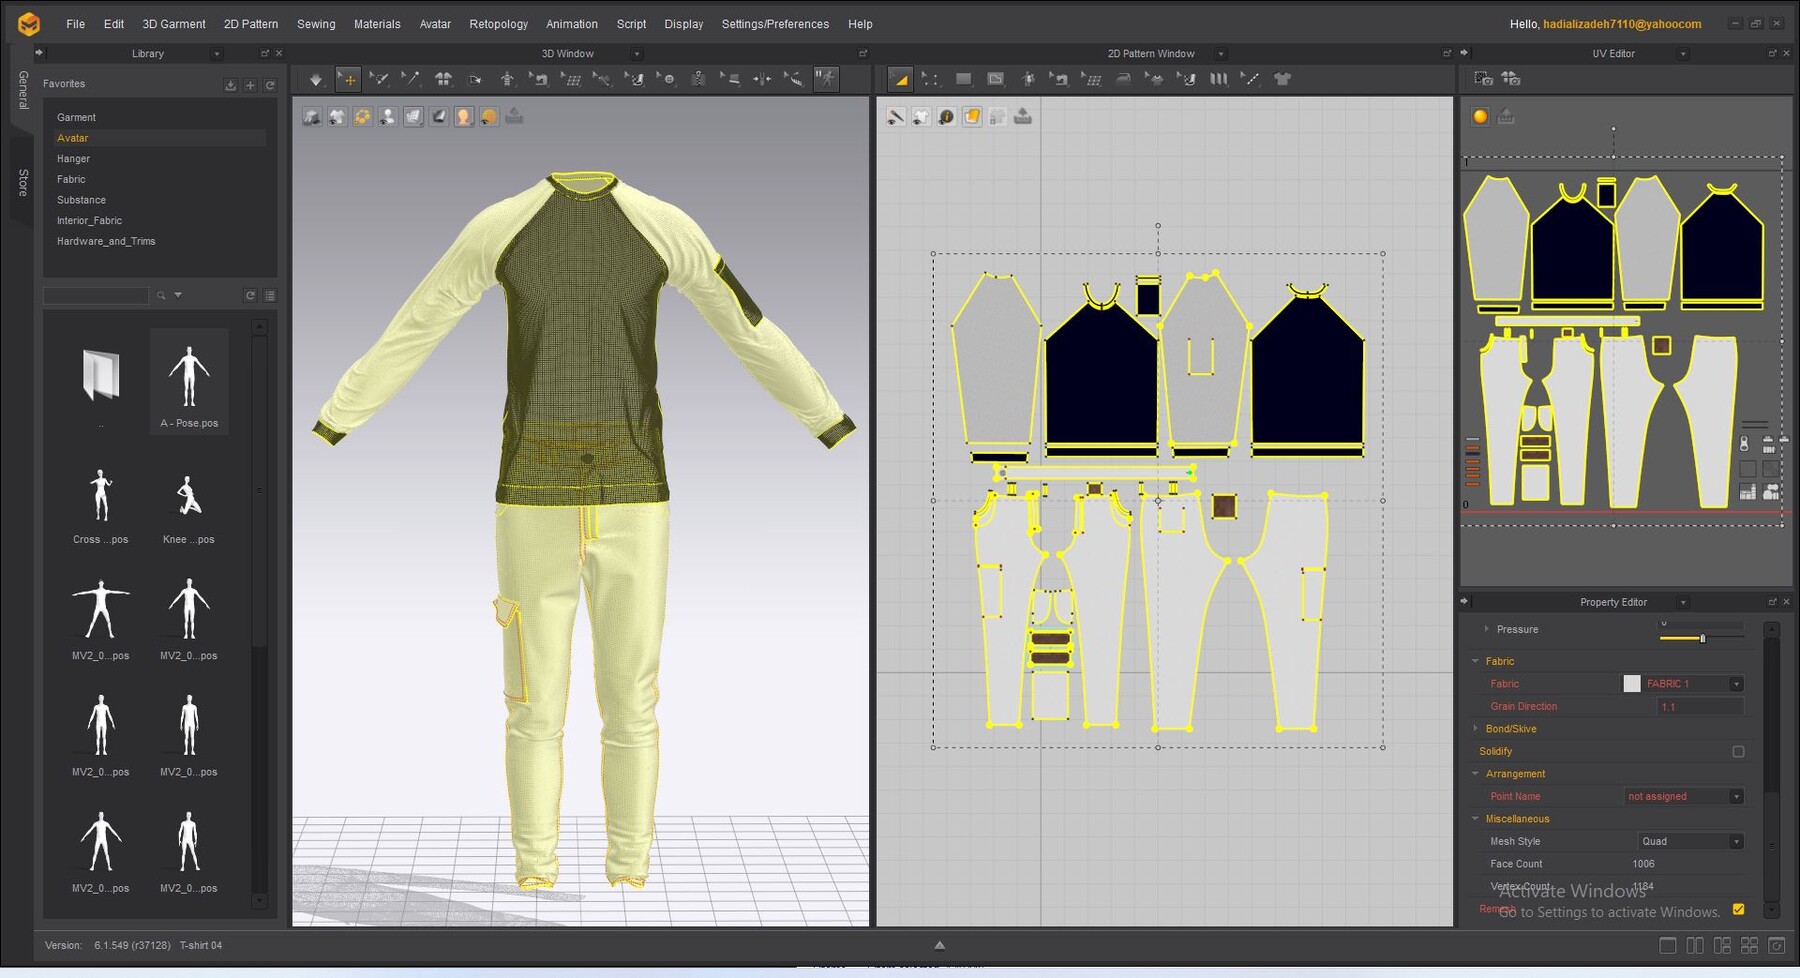Enable the Solidify checkbox in Property Editor
This screenshot has width=1800, height=978.
click(x=1738, y=751)
